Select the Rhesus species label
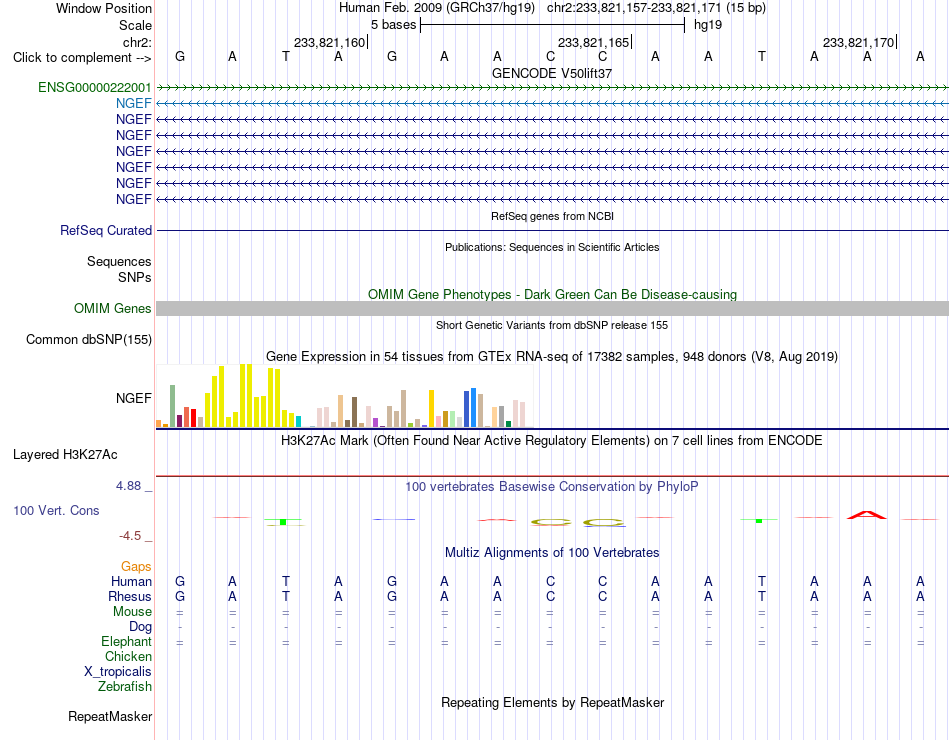 [130, 596]
